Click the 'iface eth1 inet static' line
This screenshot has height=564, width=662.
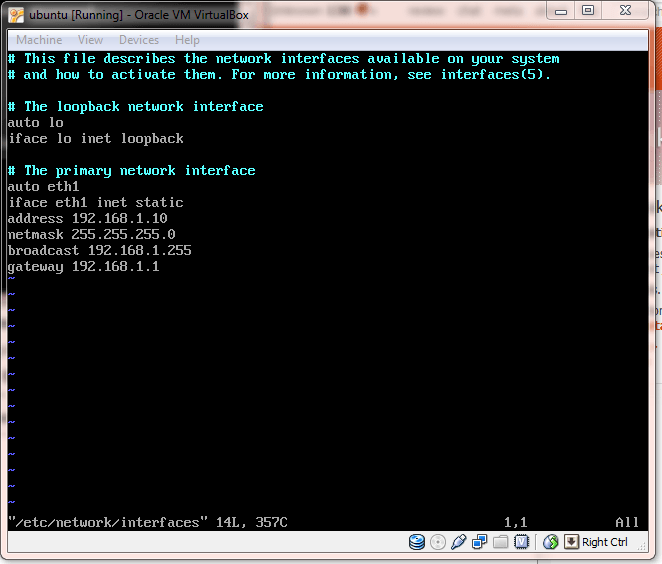point(96,203)
